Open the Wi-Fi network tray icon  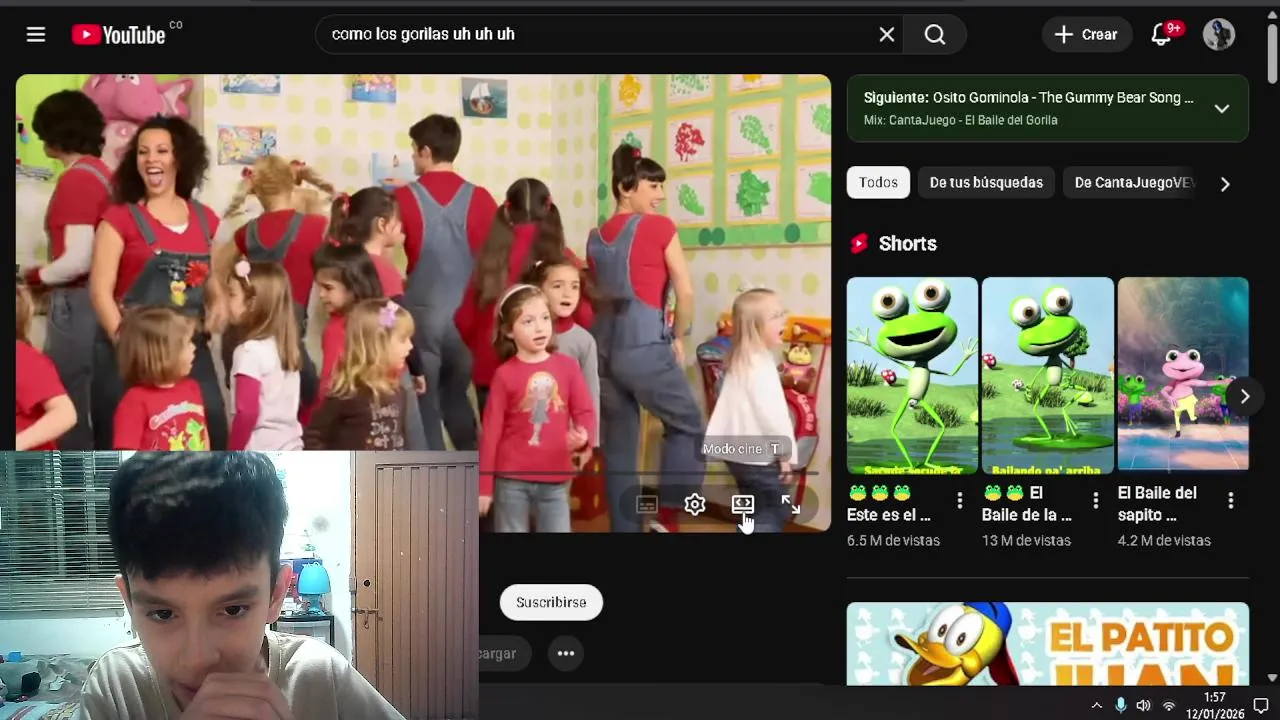(x=1168, y=705)
